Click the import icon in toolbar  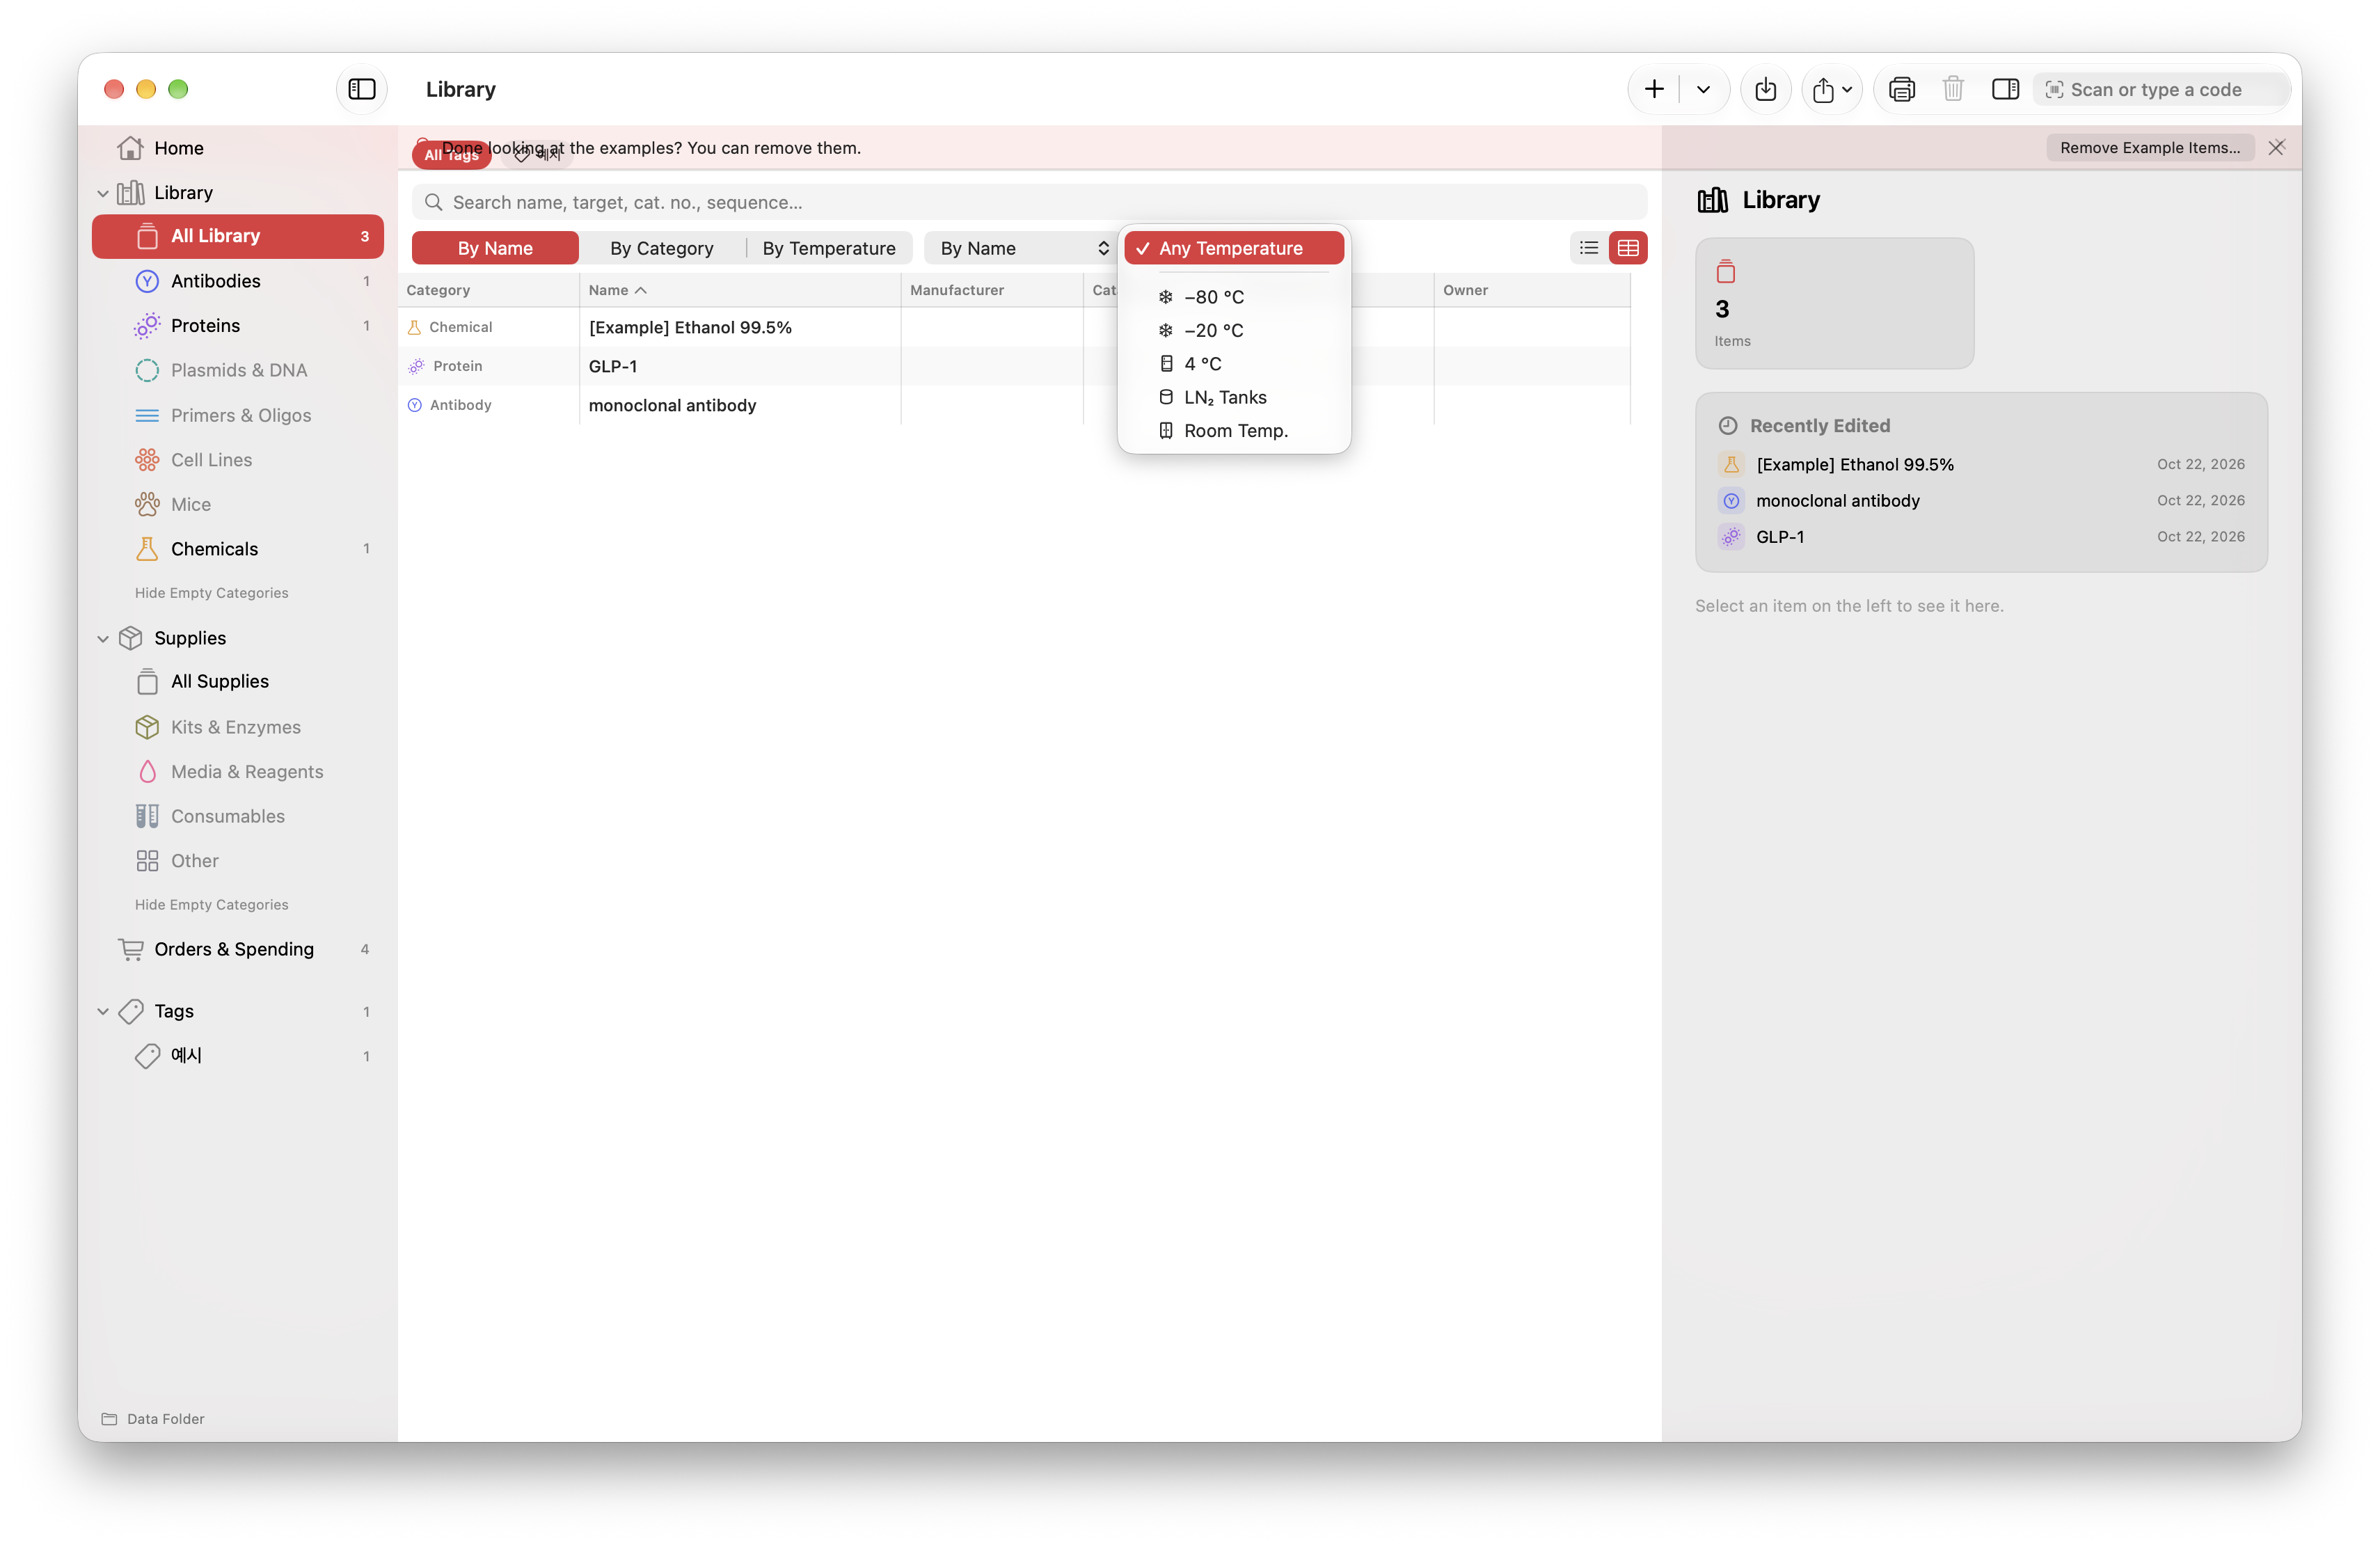click(1765, 89)
